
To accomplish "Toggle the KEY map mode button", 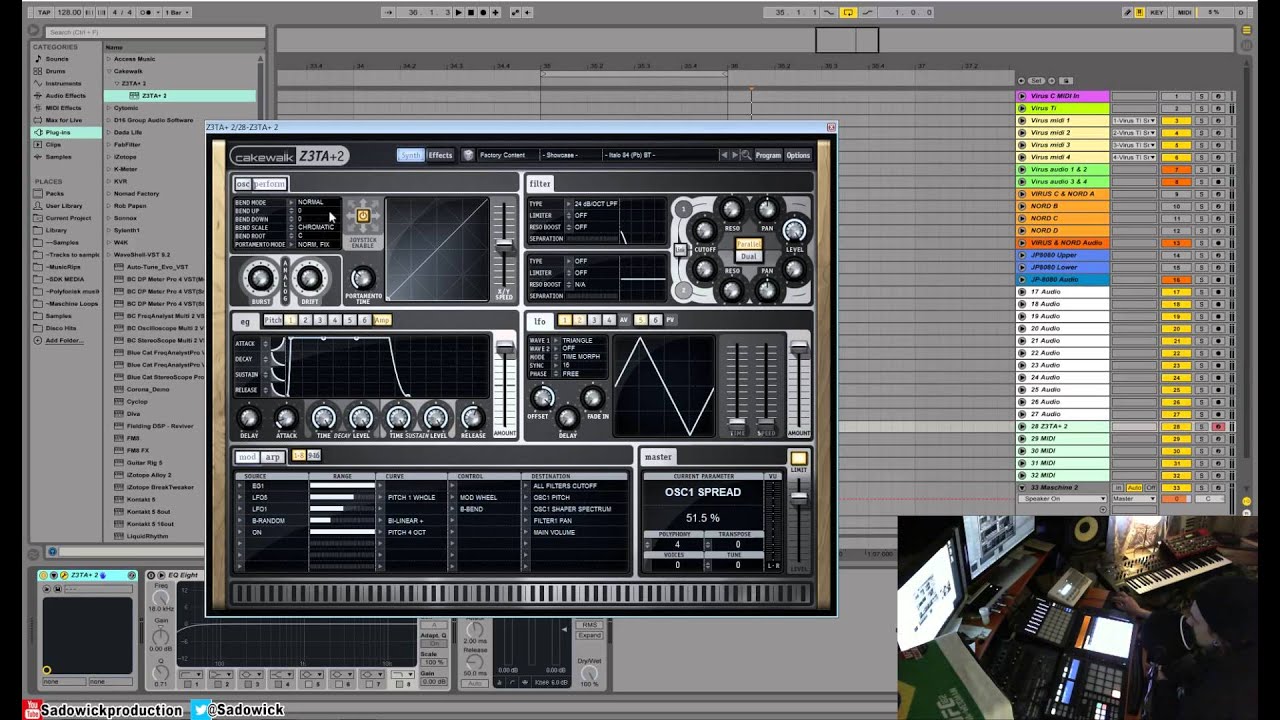I will click(1157, 12).
